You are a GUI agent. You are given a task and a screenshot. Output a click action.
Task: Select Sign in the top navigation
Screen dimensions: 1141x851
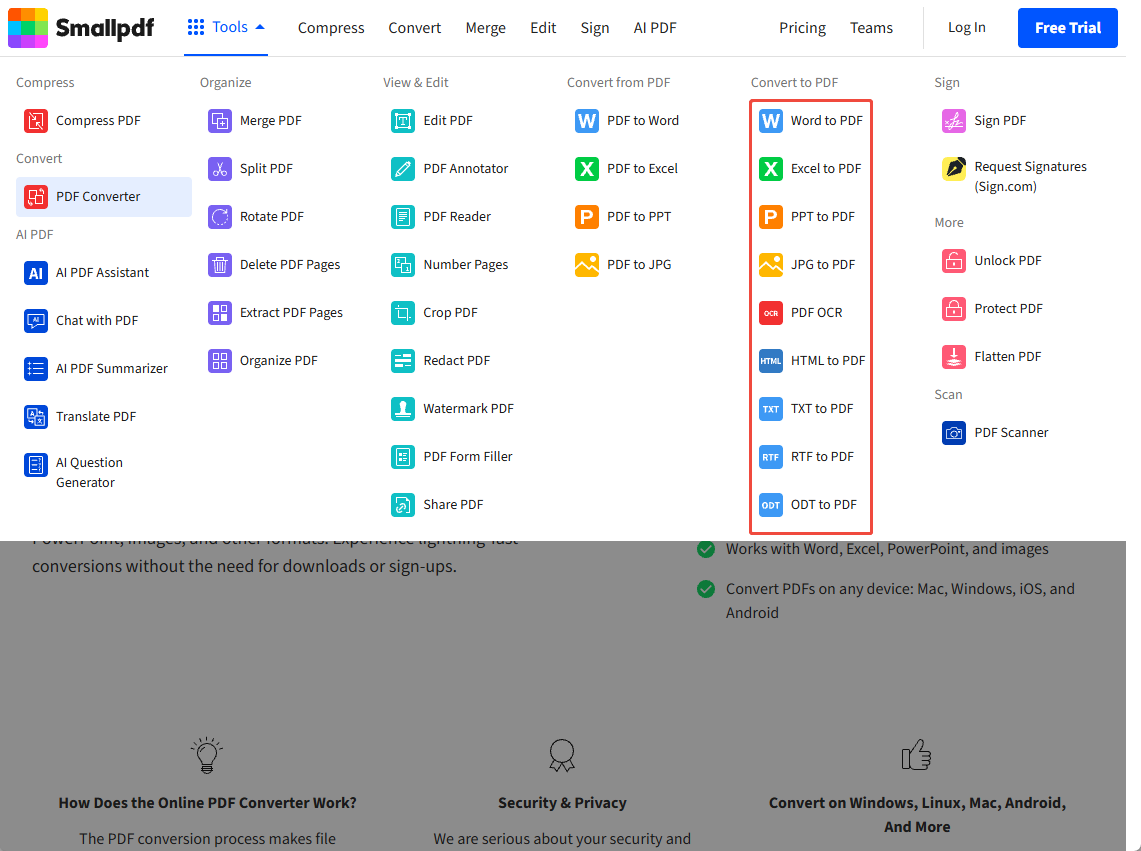(595, 28)
